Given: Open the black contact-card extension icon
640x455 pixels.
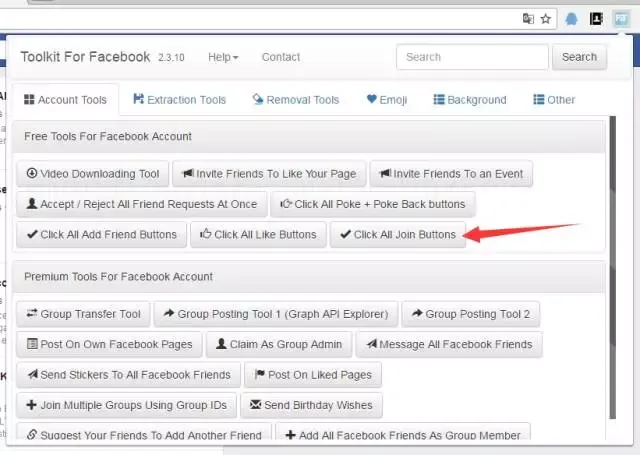Looking at the screenshot, I should (596, 18).
